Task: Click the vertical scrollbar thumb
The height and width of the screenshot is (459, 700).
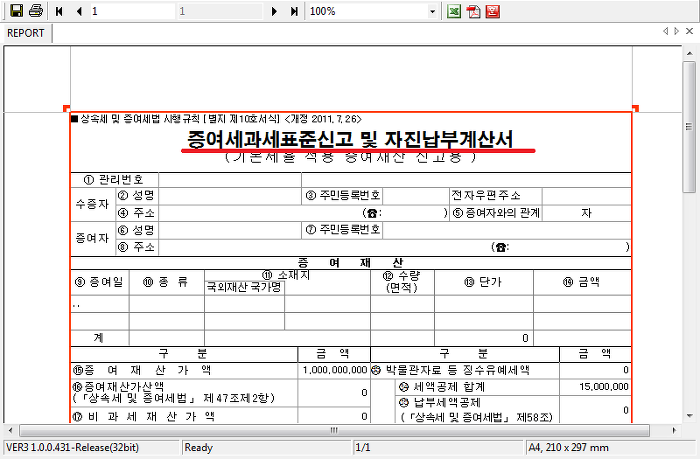Action: click(690, 127)
